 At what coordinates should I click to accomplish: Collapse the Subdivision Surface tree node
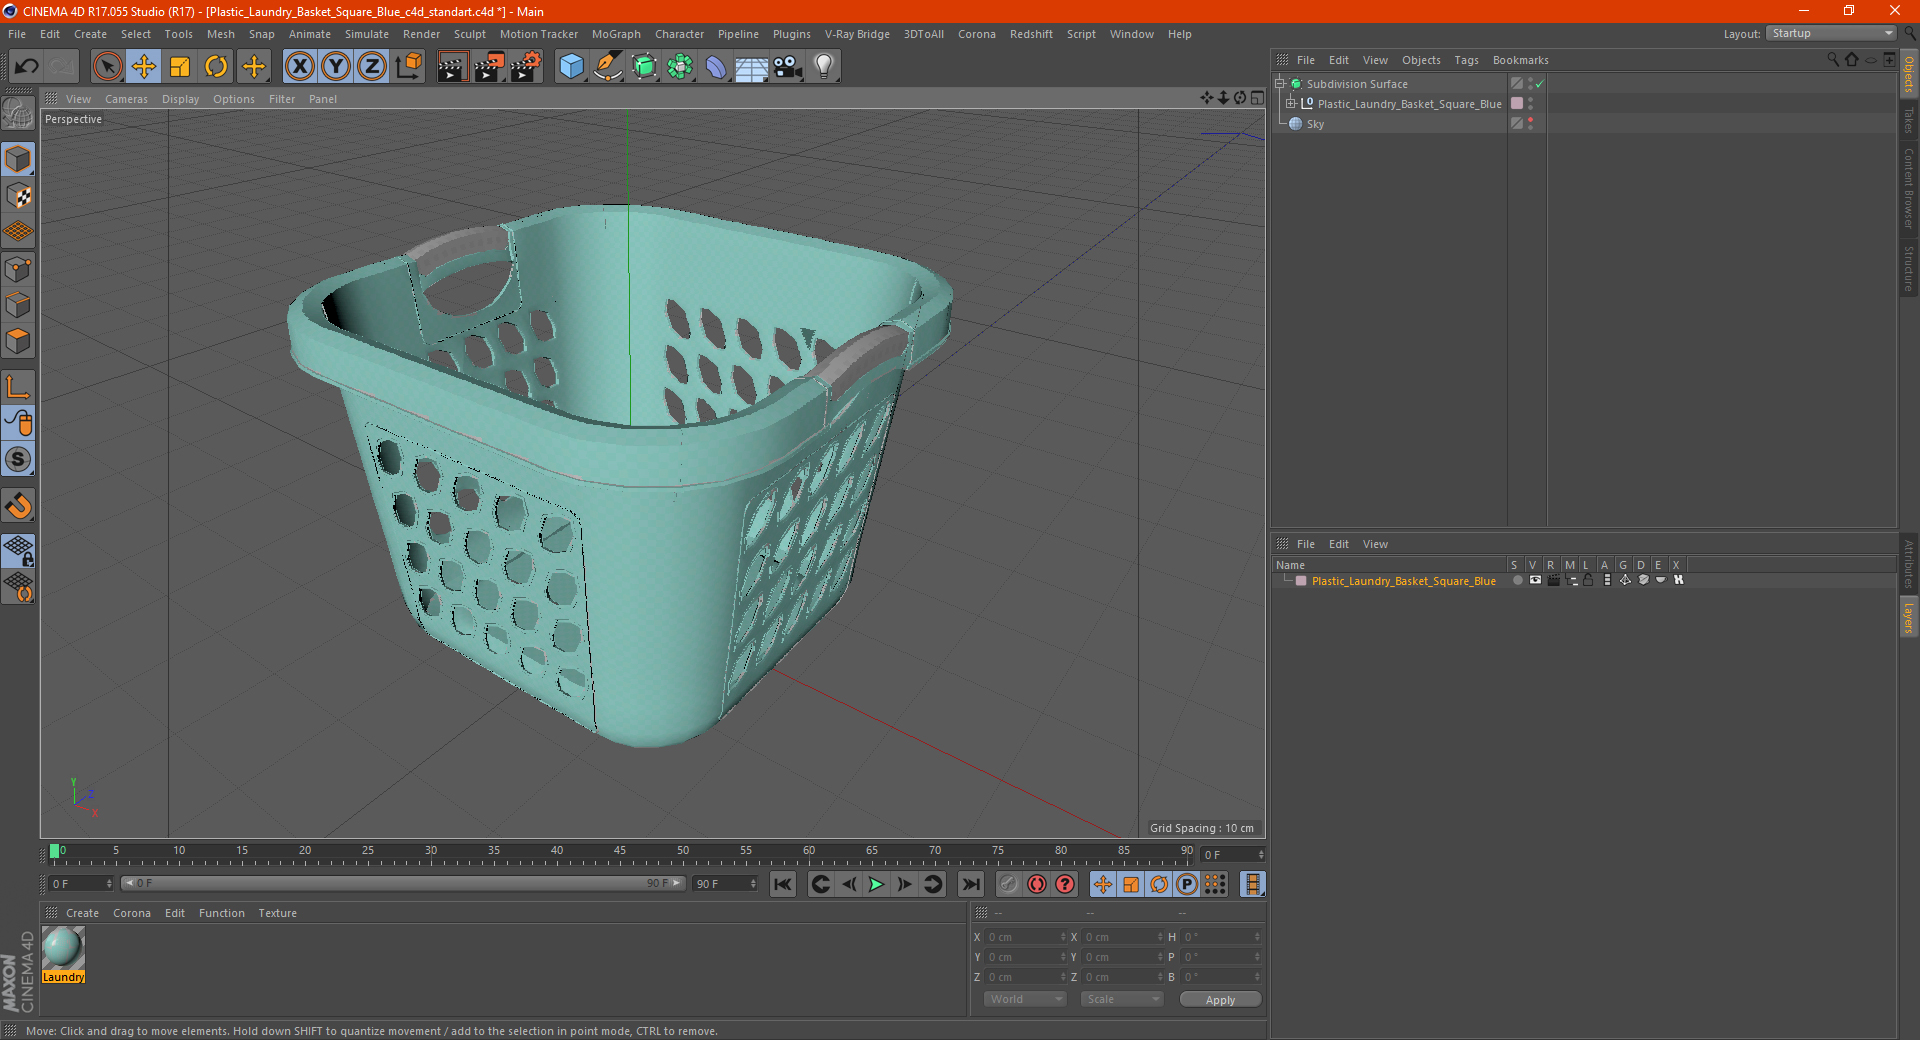[1280, 84]
